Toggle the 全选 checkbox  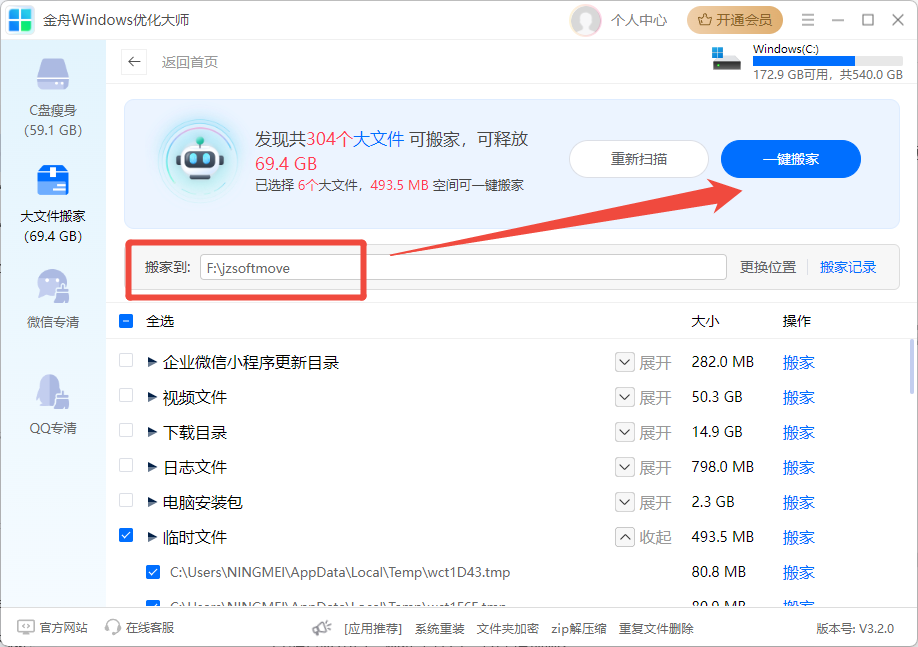coord(126,321)
